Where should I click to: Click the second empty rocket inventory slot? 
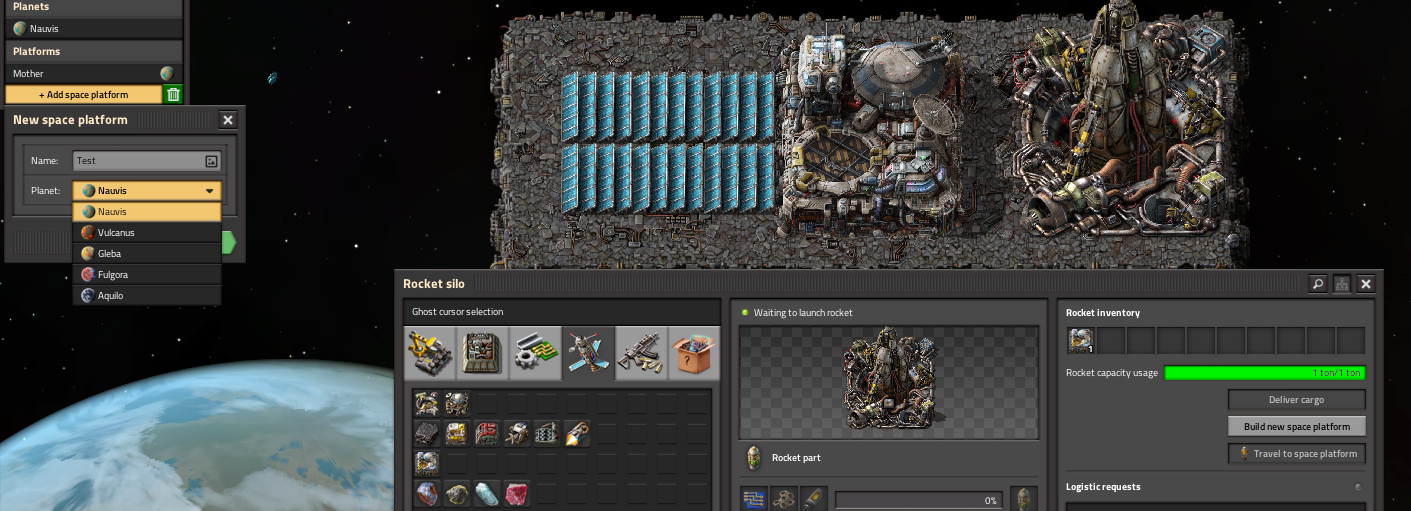[x=1141, y=341]
